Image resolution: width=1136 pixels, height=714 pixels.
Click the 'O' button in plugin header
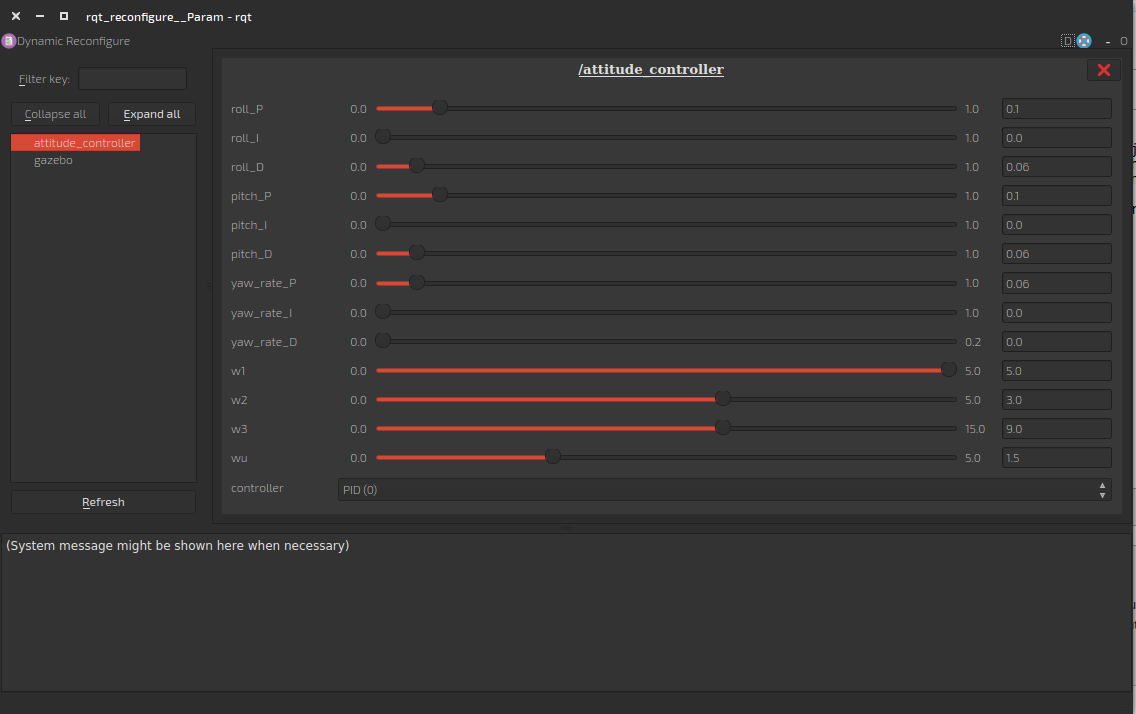click(x=1123, y=42)
